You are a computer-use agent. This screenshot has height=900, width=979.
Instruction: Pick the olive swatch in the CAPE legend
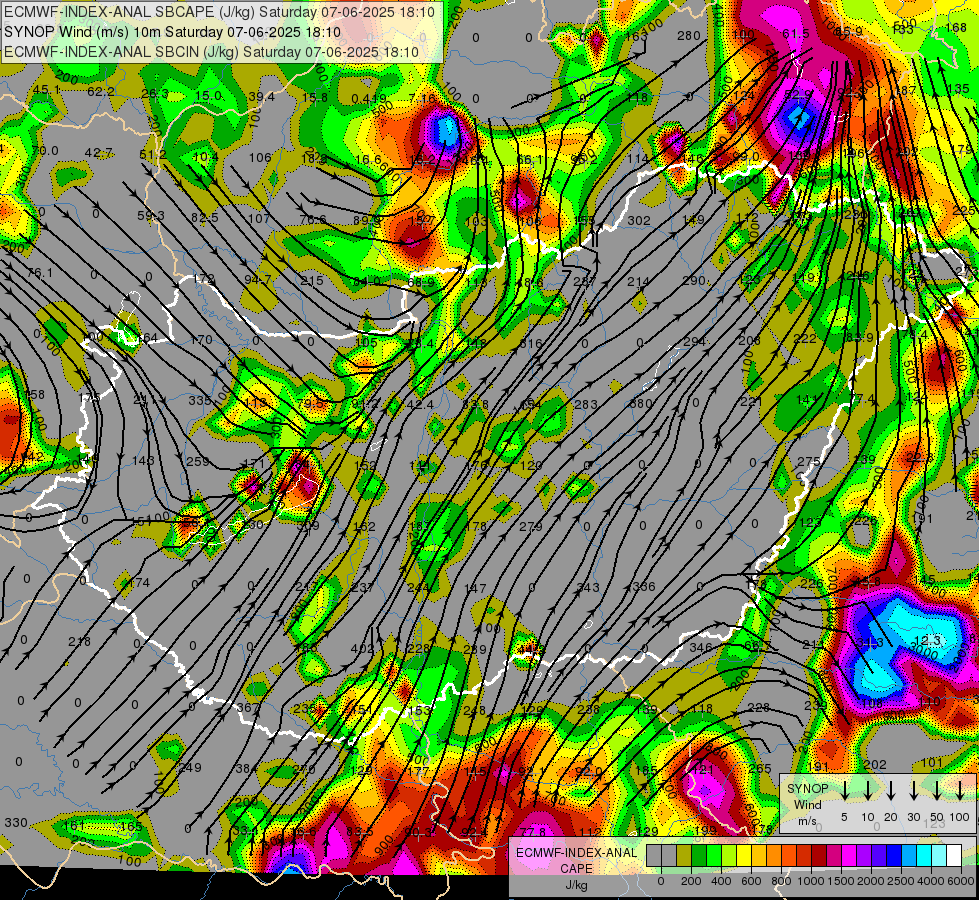[684, 855]
